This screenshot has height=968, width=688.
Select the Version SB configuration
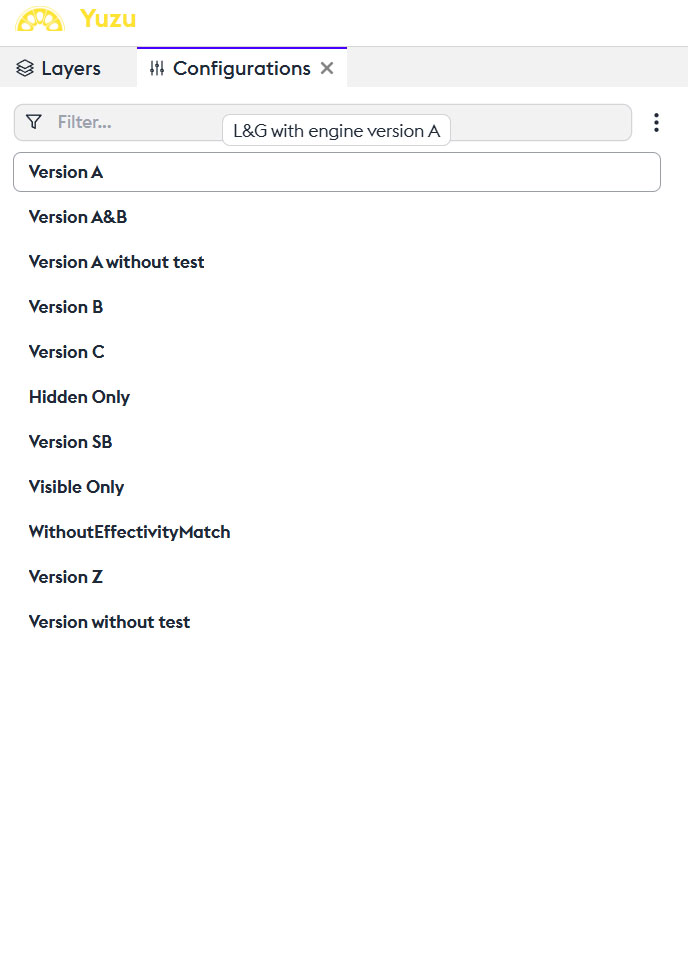tap(71, 442)
